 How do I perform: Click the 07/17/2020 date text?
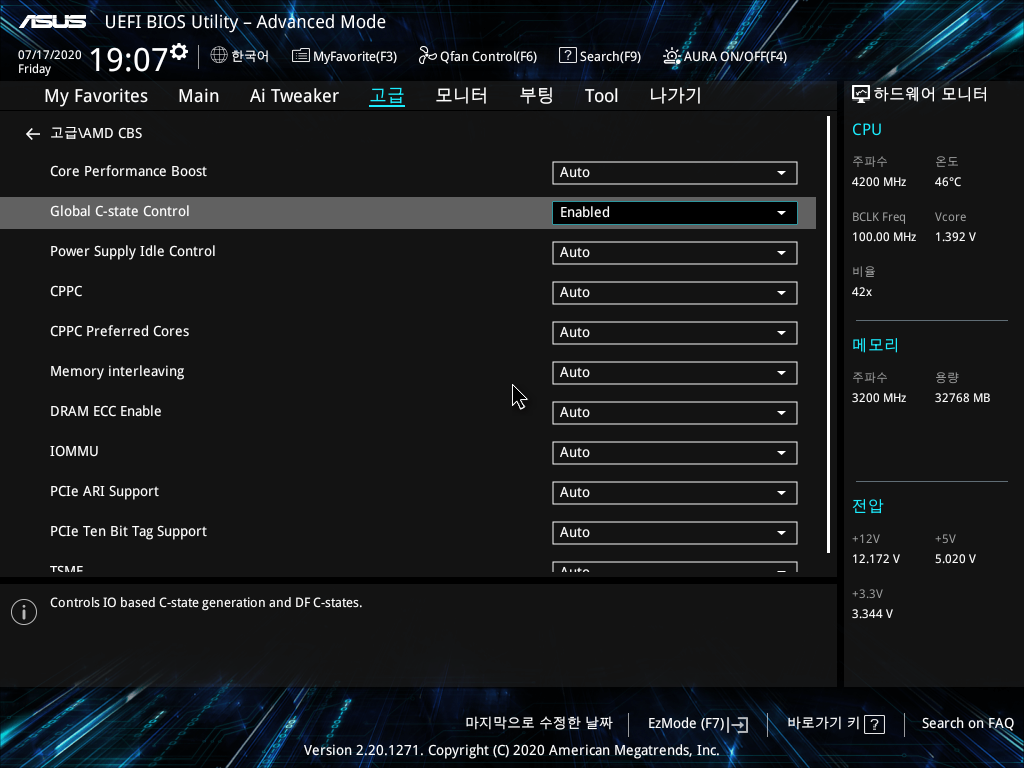[x=50, y=55]
